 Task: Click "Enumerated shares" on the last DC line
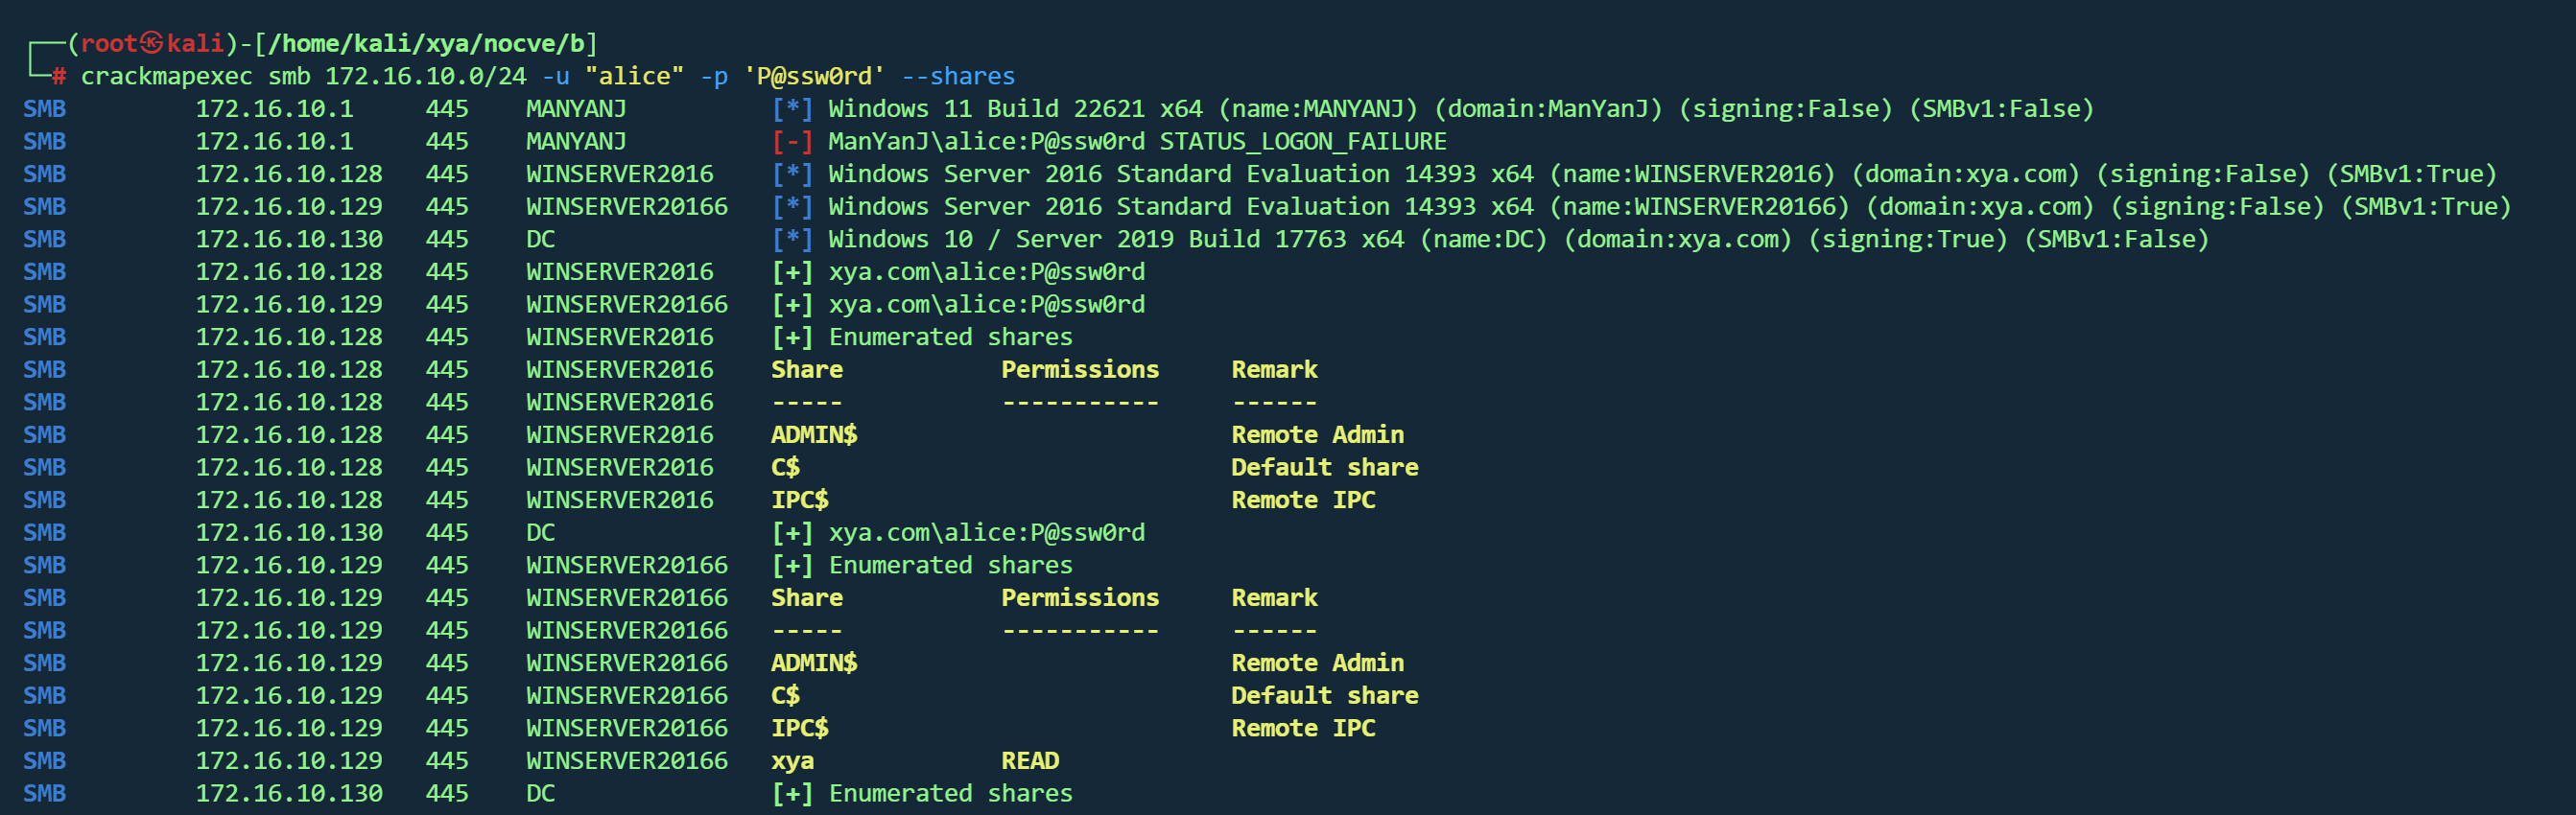(950, 793)
